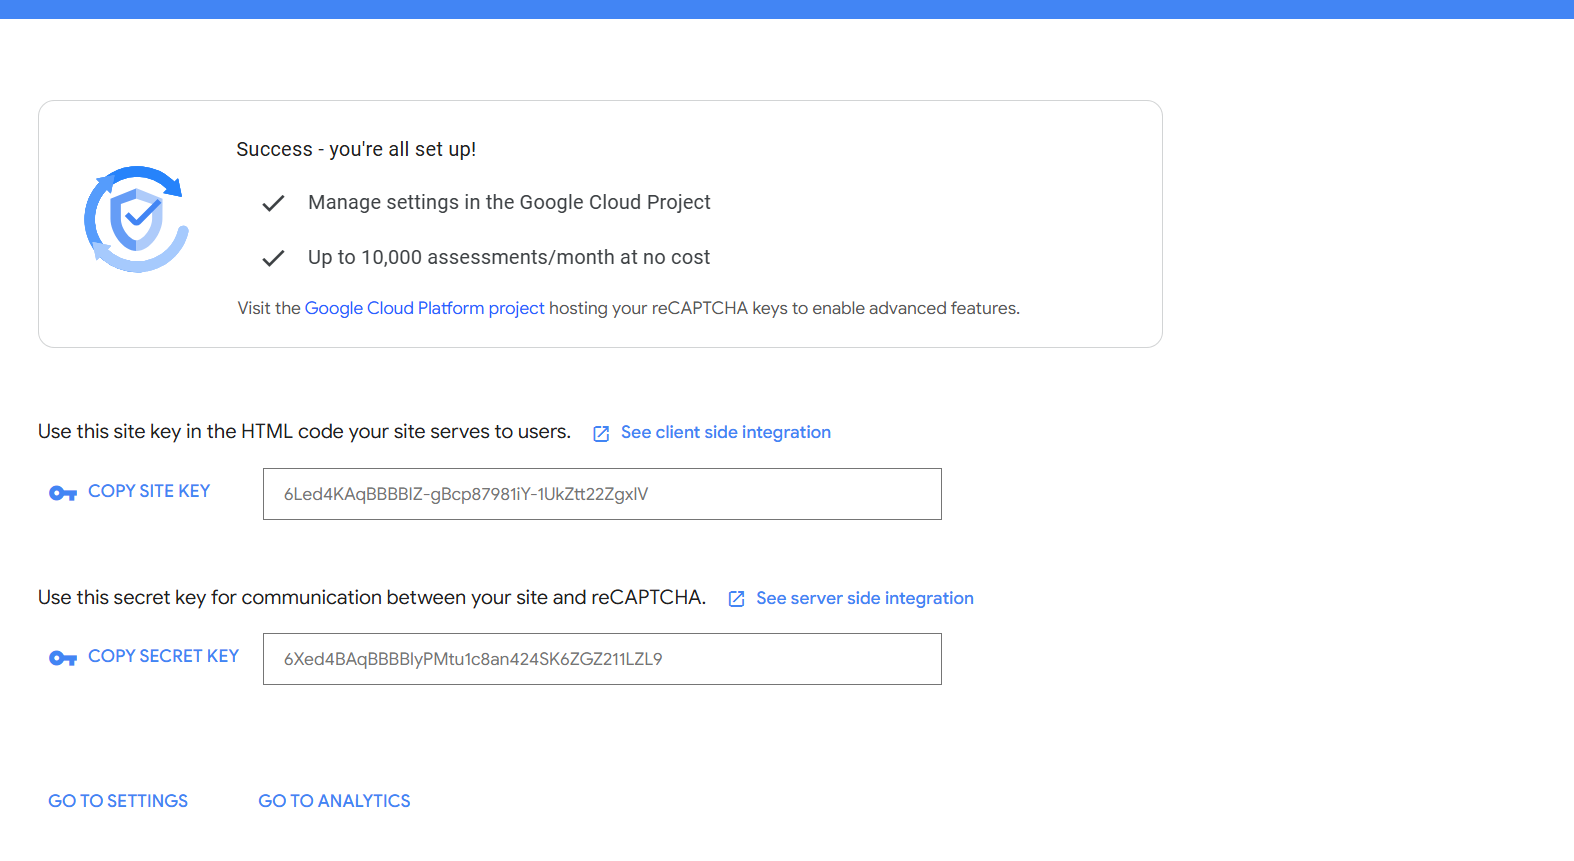Click the Manage settings in Google Cloud Project text

pos(509,202)
